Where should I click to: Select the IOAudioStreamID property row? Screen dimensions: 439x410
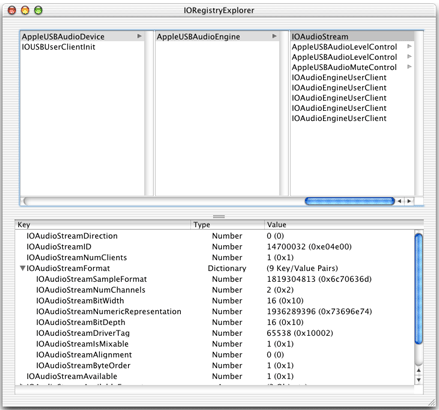214,247
